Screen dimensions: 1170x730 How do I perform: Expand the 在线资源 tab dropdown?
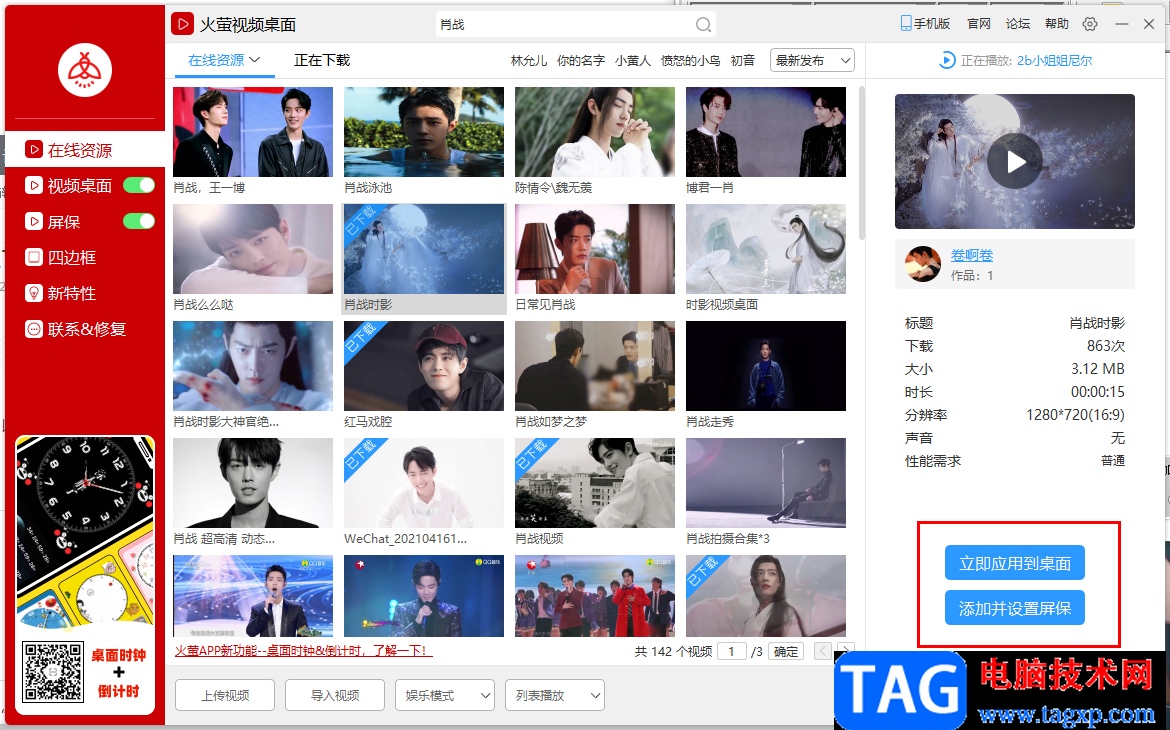254,60
